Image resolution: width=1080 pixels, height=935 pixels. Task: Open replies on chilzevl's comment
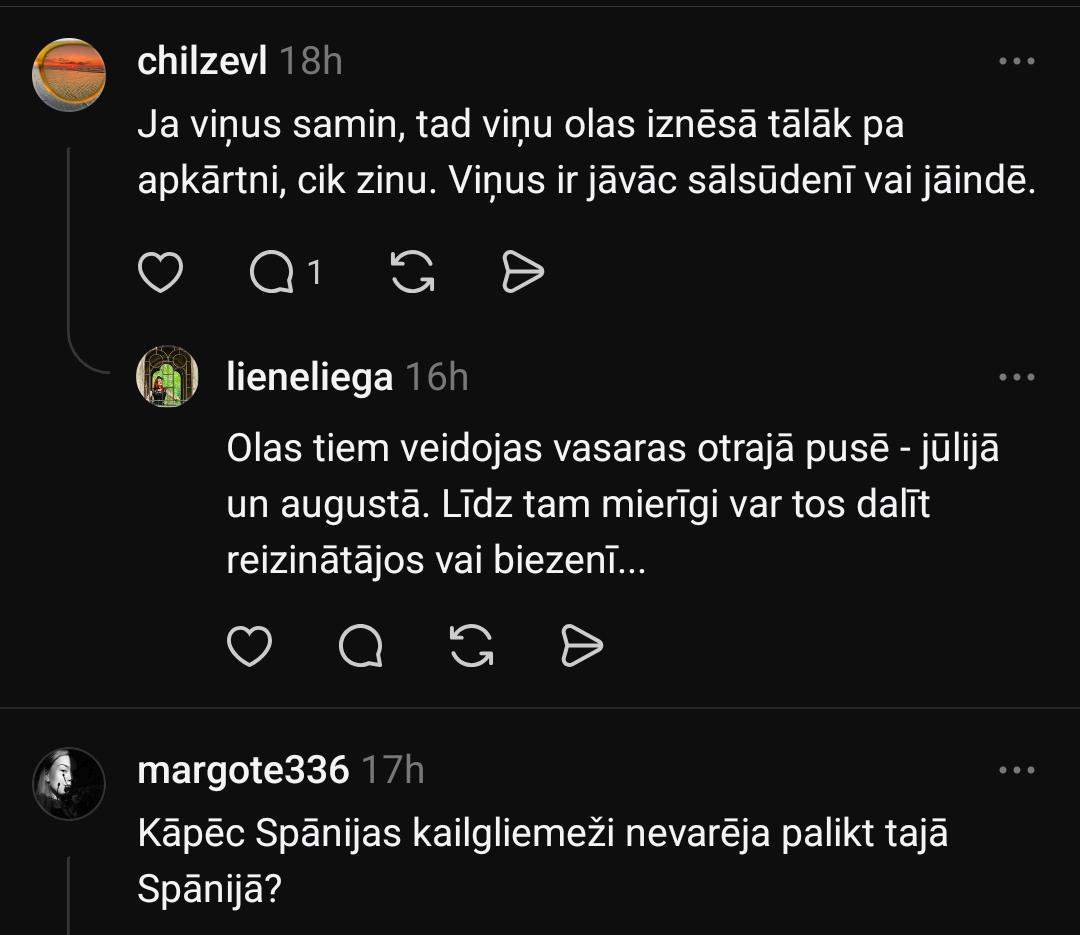pos(271,271)
